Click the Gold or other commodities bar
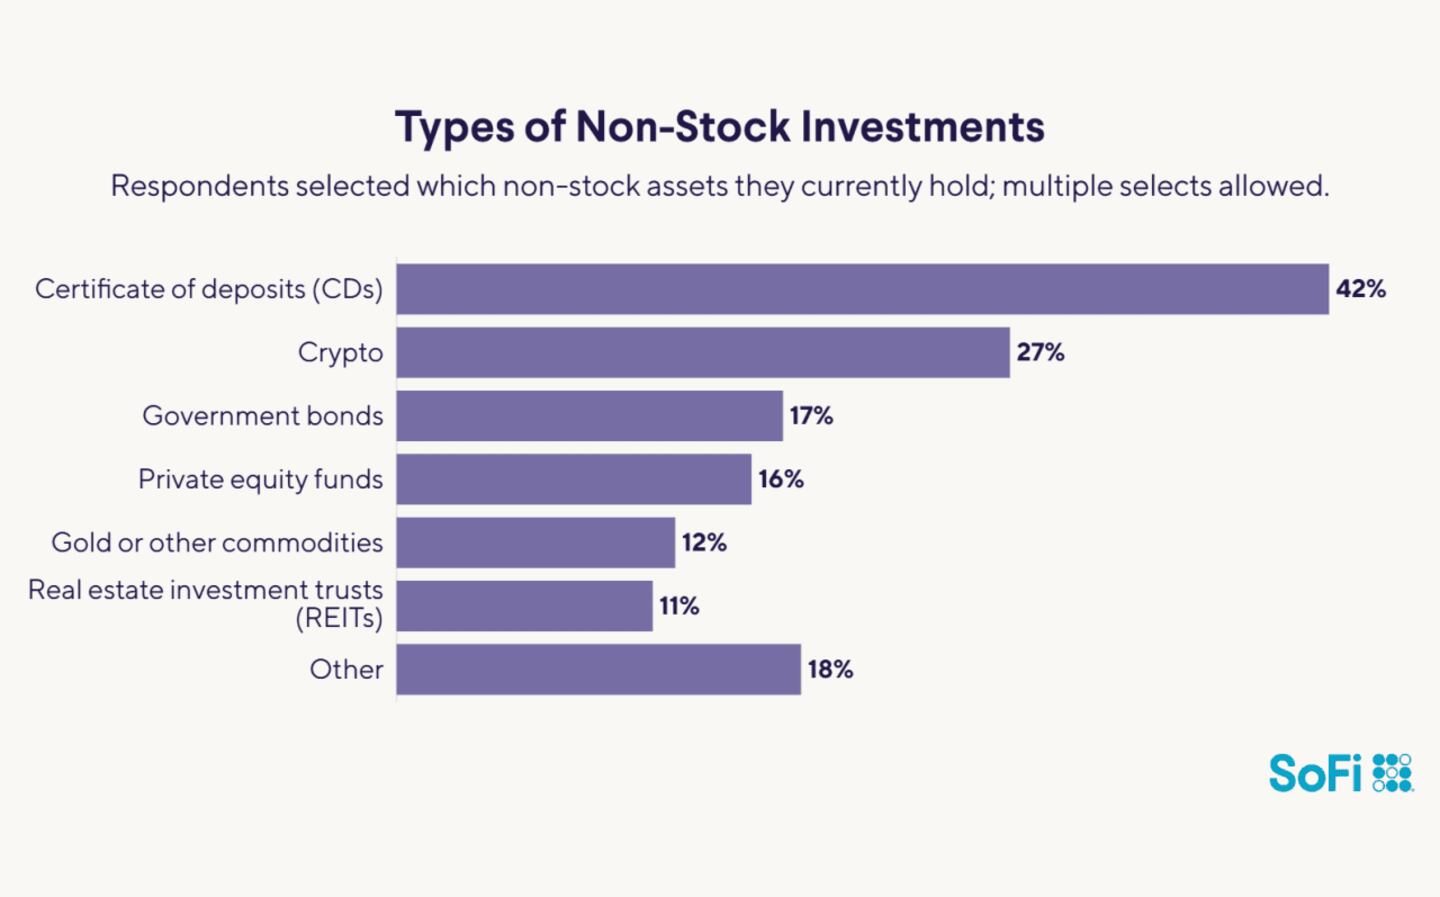The height and width of the screenshot is (897, 1440). pos(535,542)
